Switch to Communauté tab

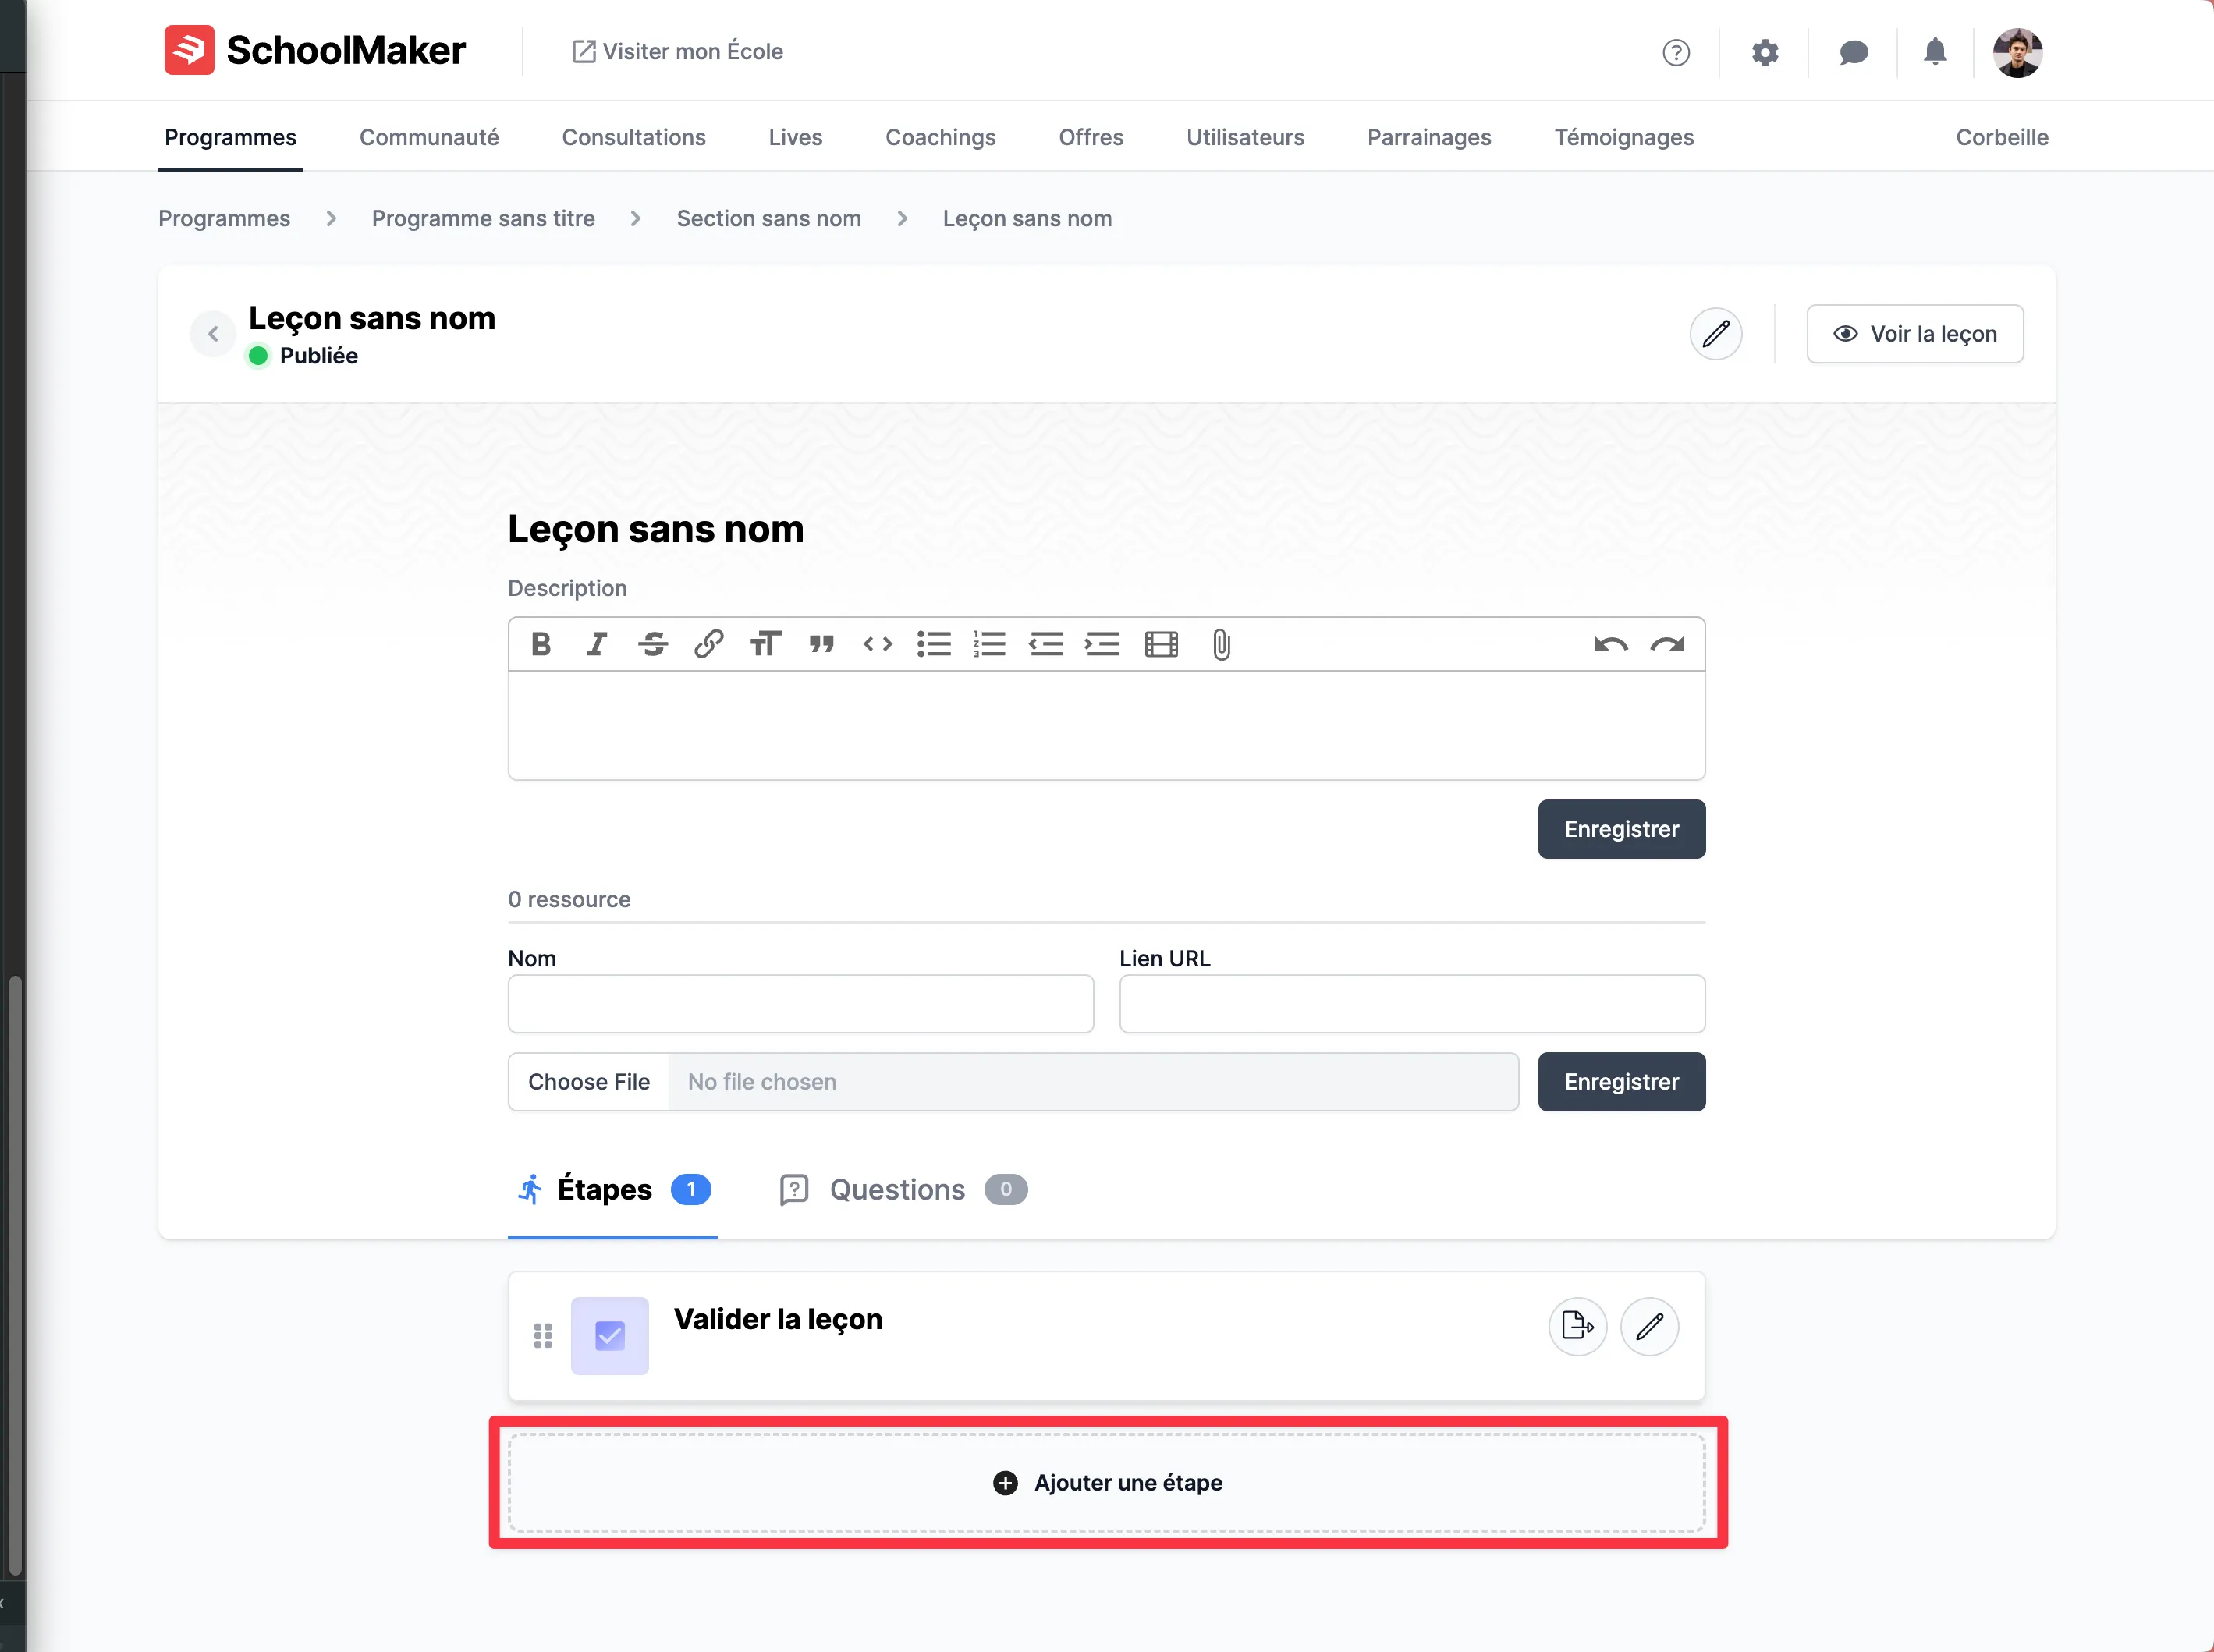tap(429, 137)
